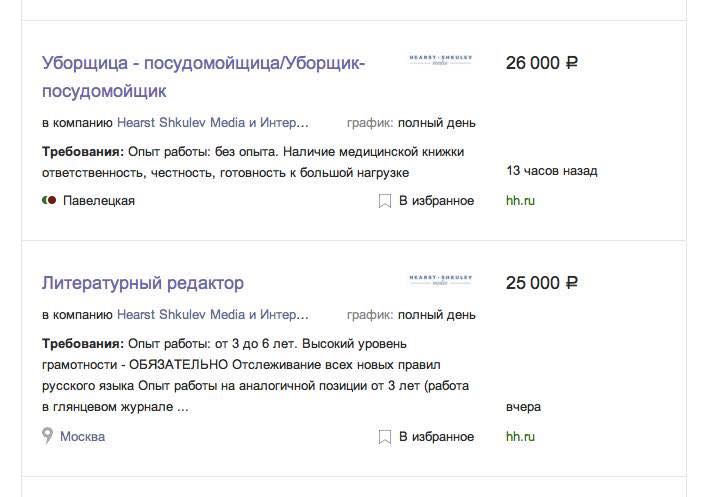
Task: Open the company link in the editor vacancy
Action: [x=213, y=314]
